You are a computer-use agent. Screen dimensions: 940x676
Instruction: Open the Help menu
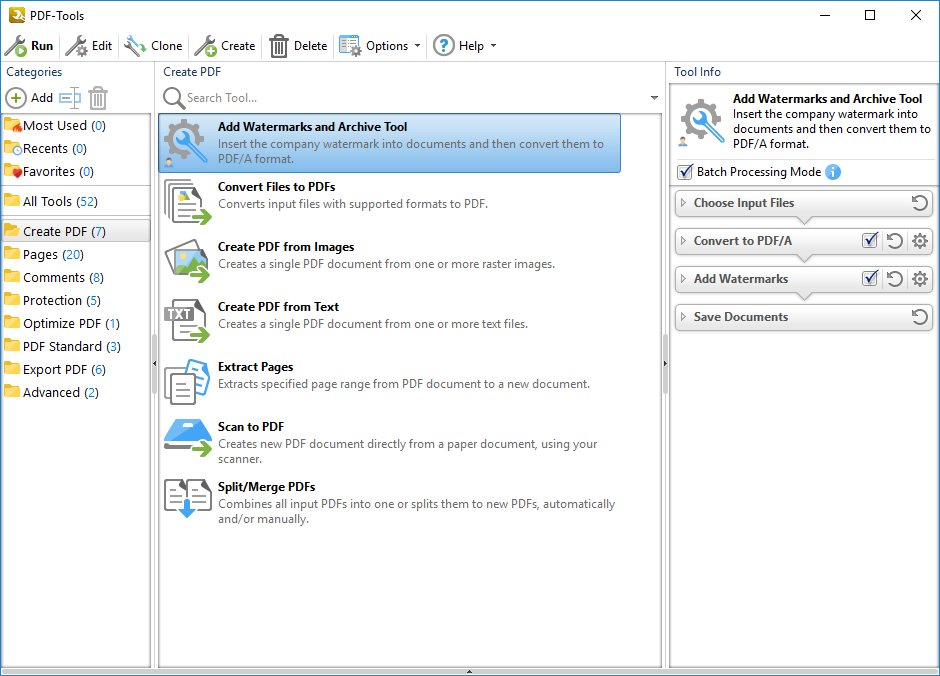pos(464,46)
